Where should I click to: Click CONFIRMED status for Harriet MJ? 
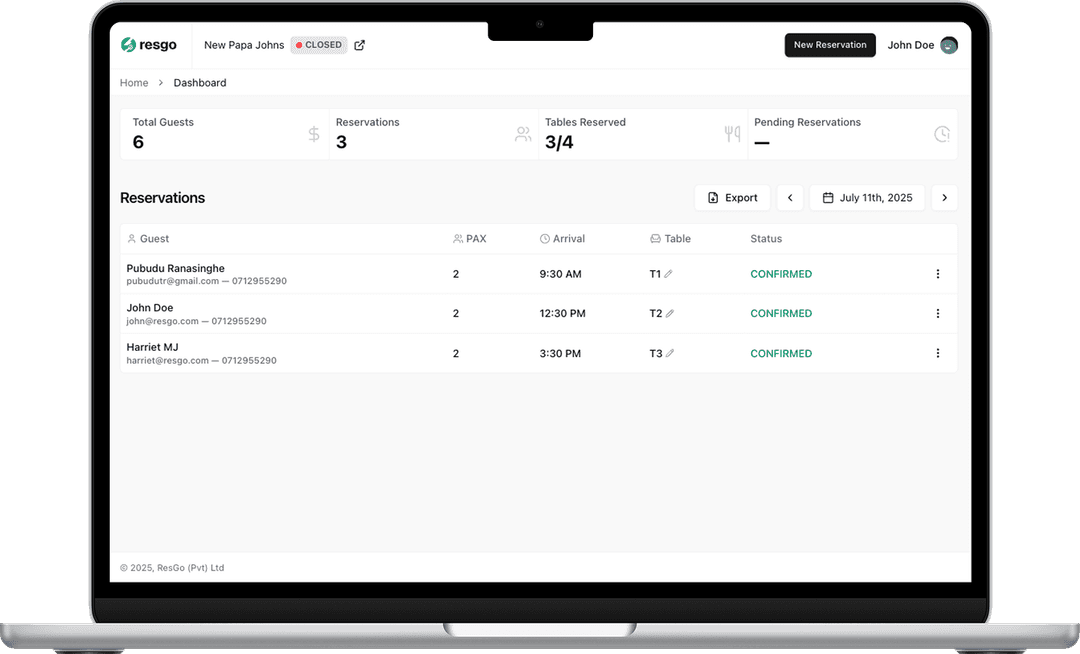click(781, 353)
